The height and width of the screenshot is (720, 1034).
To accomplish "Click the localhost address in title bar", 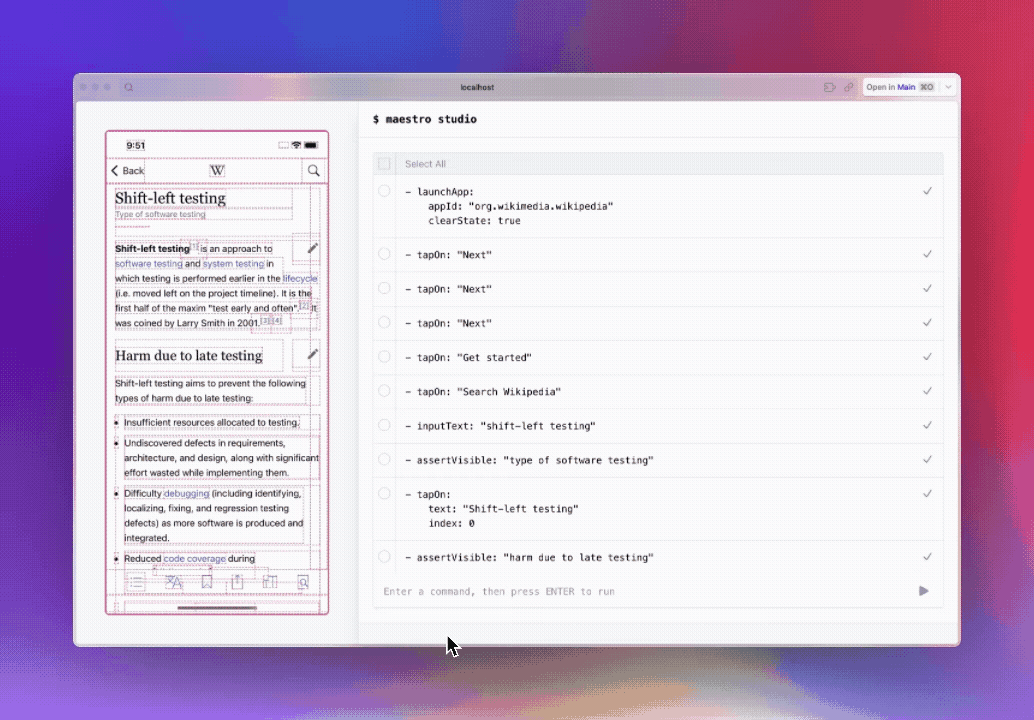I will 477,87.
